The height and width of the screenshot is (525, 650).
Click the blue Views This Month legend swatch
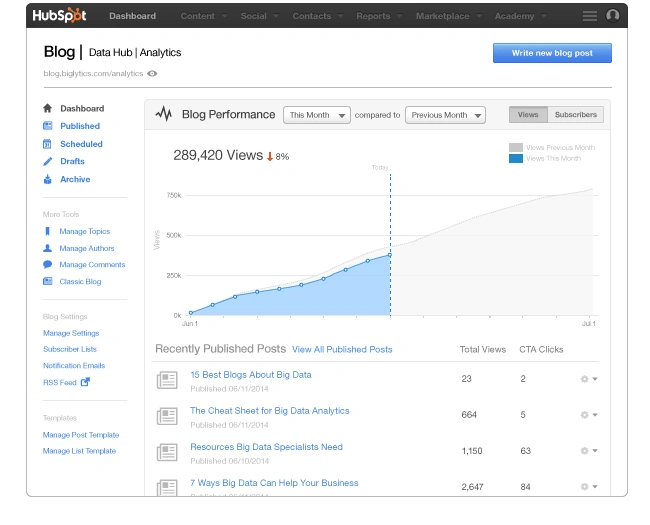coord(515,158)
